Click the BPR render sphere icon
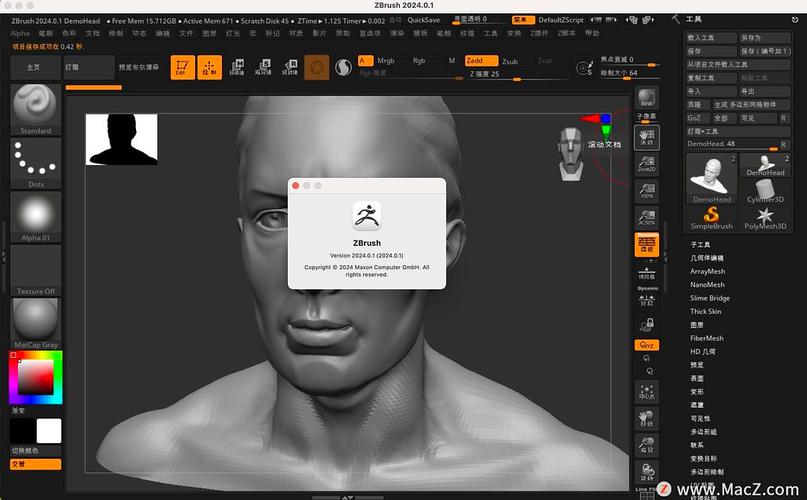Viewport: 807px width, 500px height. point(646,98)
